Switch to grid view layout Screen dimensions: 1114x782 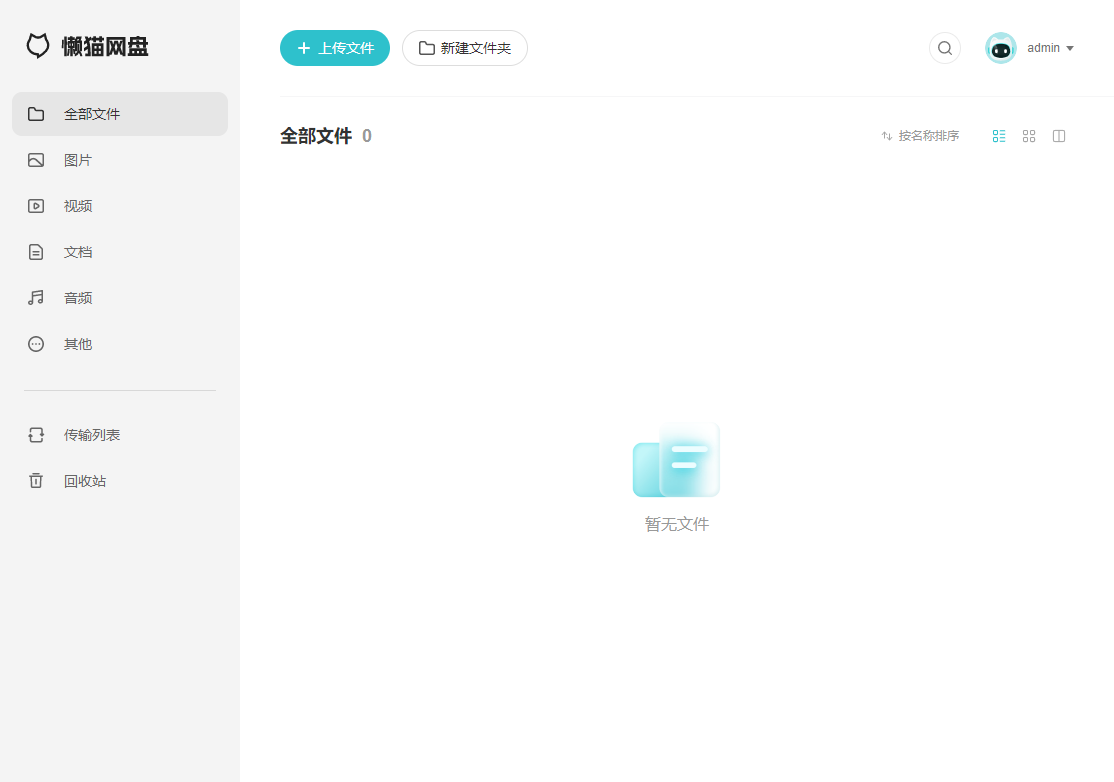coord(1029,136)
